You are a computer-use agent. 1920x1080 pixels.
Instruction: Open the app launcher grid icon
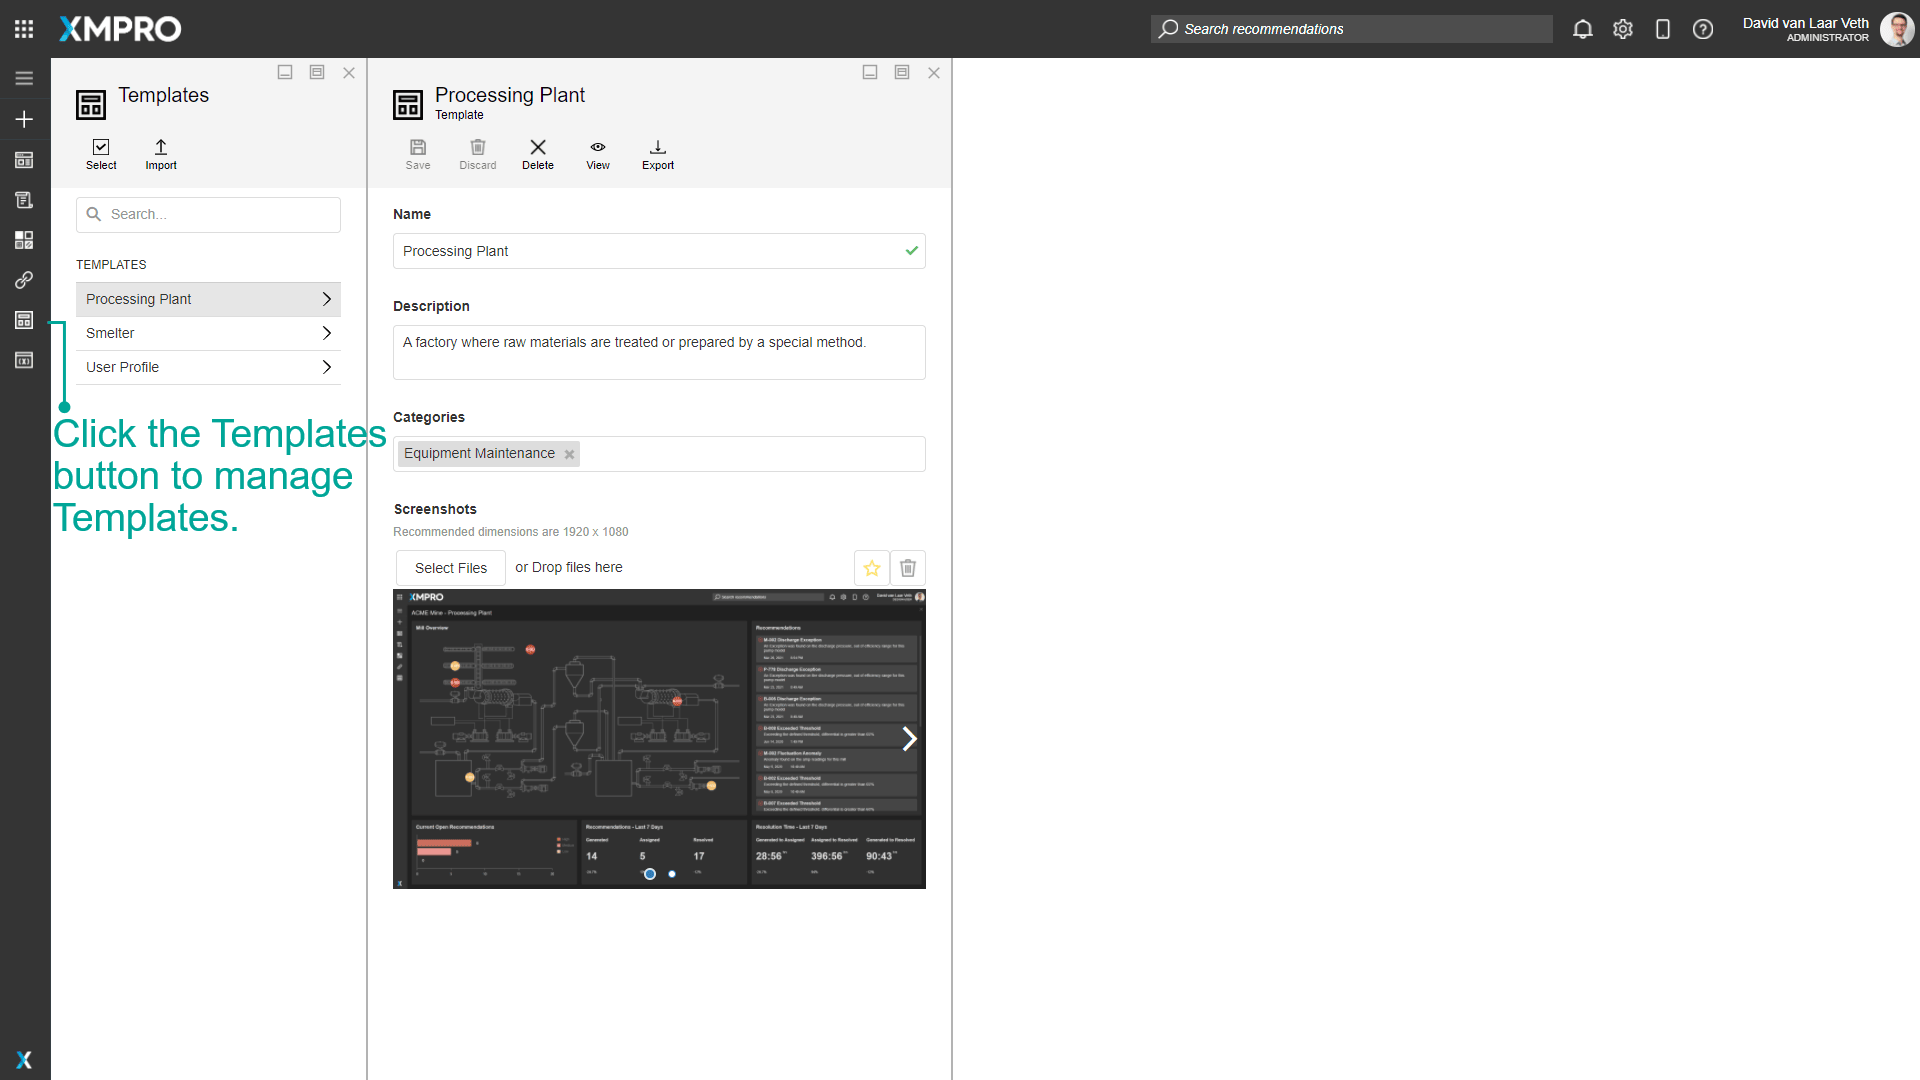[x=24, y=28]
